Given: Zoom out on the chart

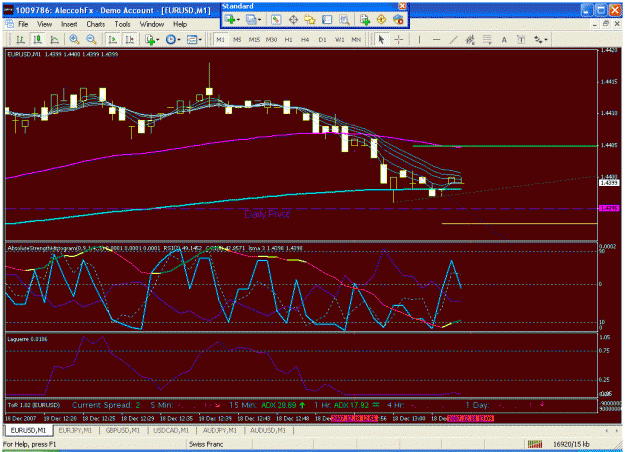Looking at the screenshot, I should point(91,39).
